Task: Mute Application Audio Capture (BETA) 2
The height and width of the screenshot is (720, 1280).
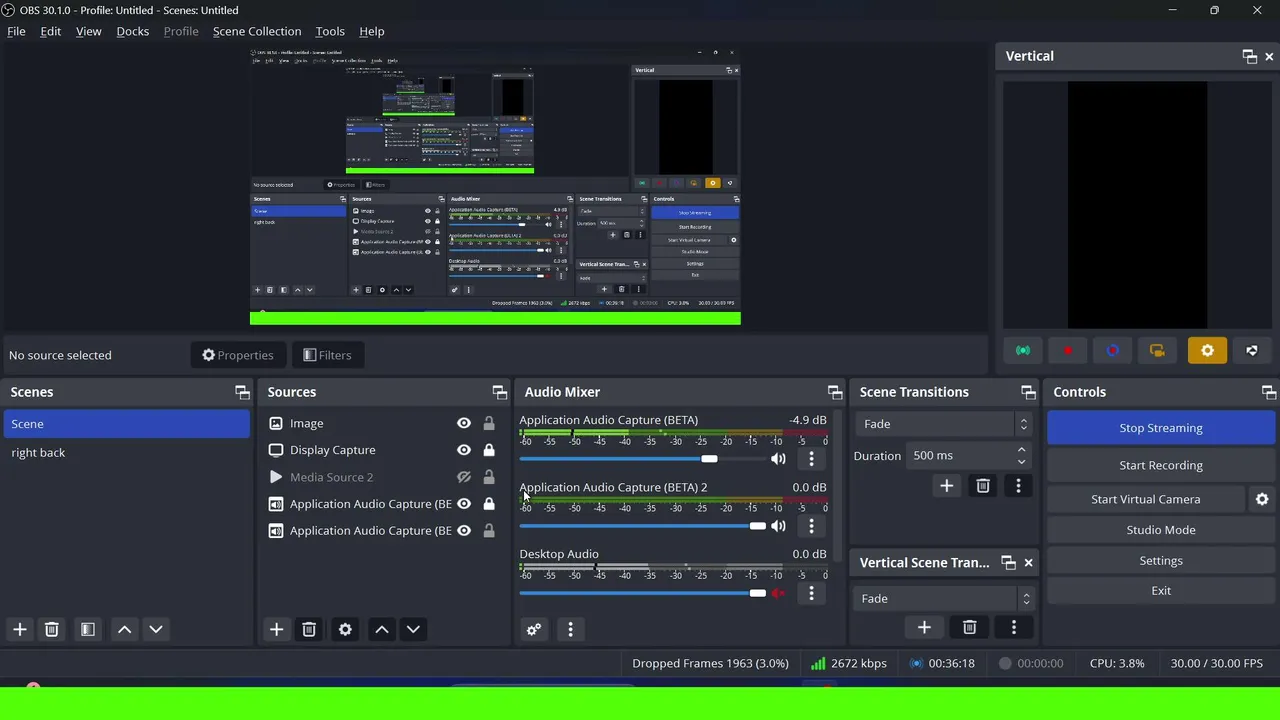Action: click(778, 526)
